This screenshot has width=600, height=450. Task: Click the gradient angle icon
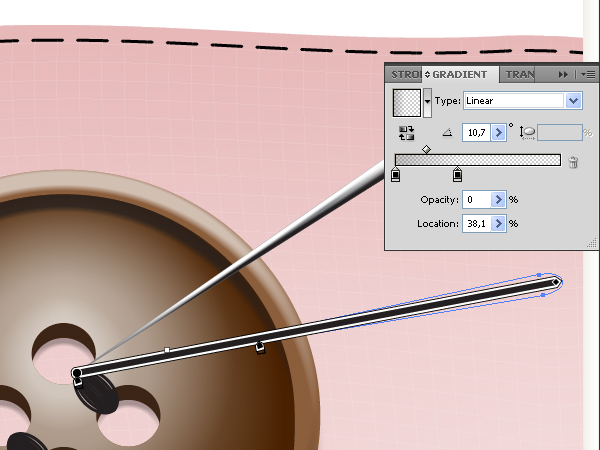coord(447,133)
